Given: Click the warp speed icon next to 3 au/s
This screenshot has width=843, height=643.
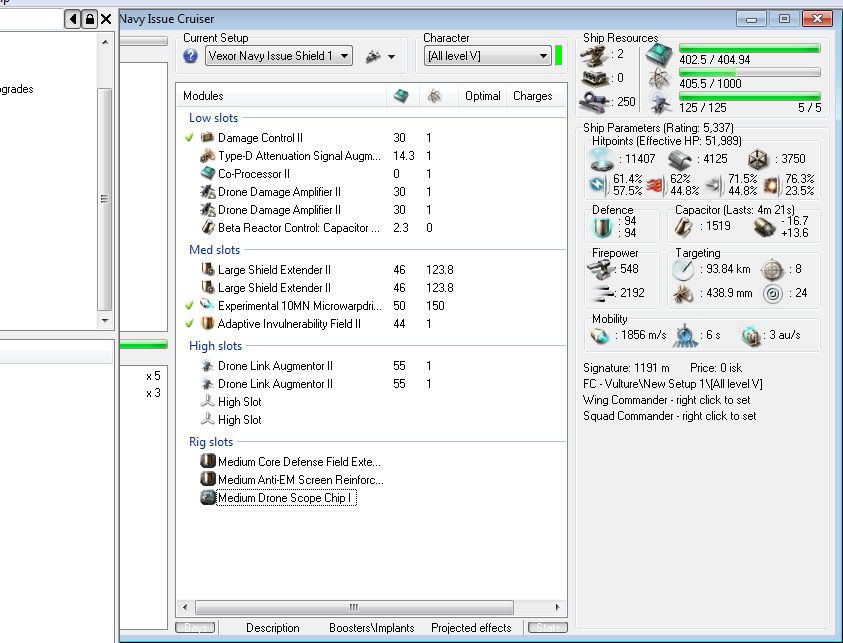Looking at the screenshot, I should pyautogui.click(x=750, y=335).
